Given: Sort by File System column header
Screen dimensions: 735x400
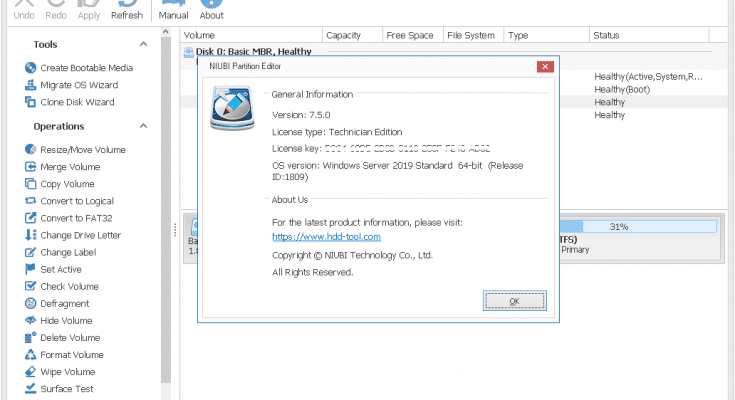Looking at the screenshot, I should pos(473,35).
